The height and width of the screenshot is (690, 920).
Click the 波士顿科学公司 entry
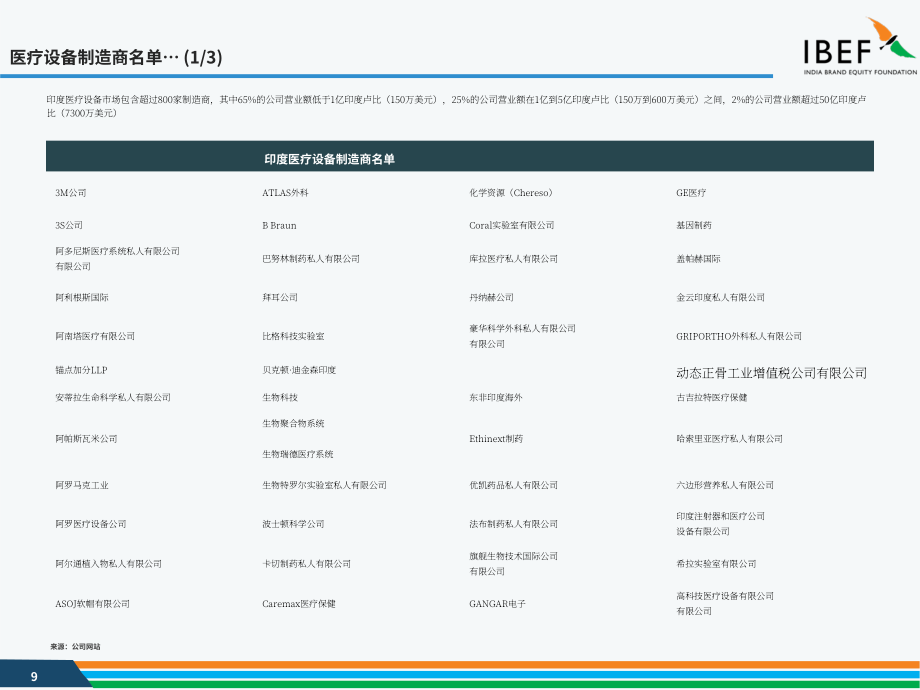click(x=293, y=524)
